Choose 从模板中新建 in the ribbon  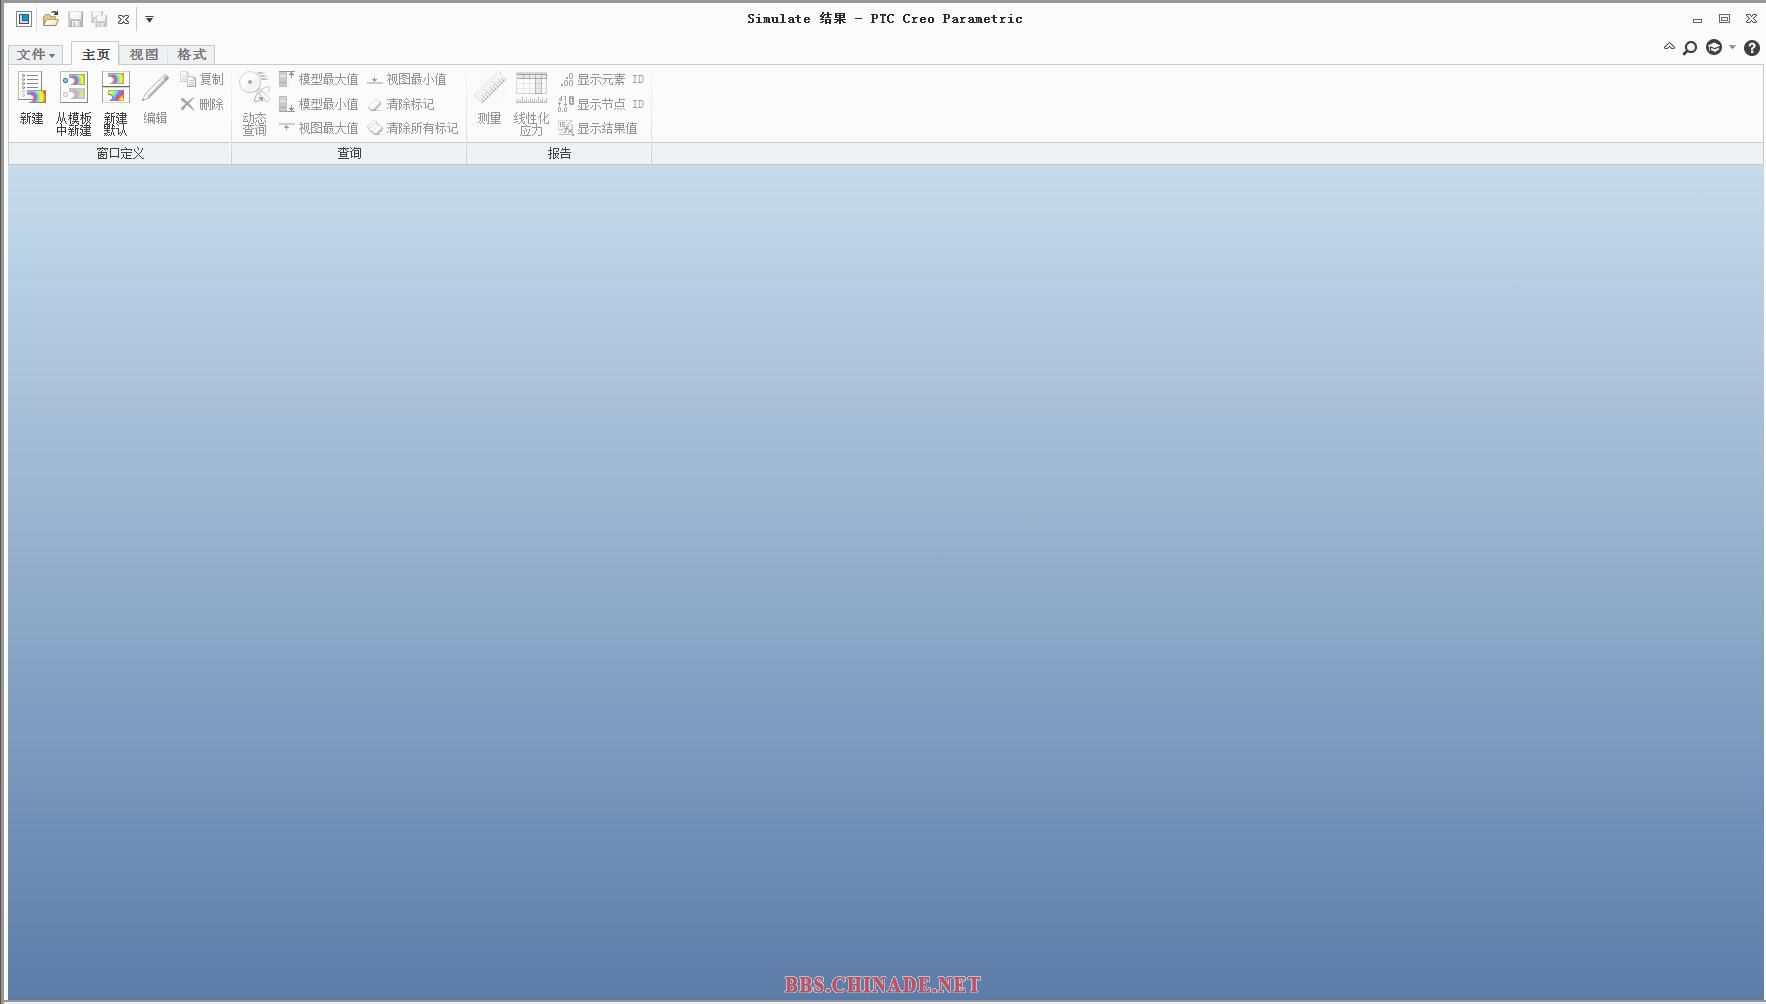tap(73, 102)
